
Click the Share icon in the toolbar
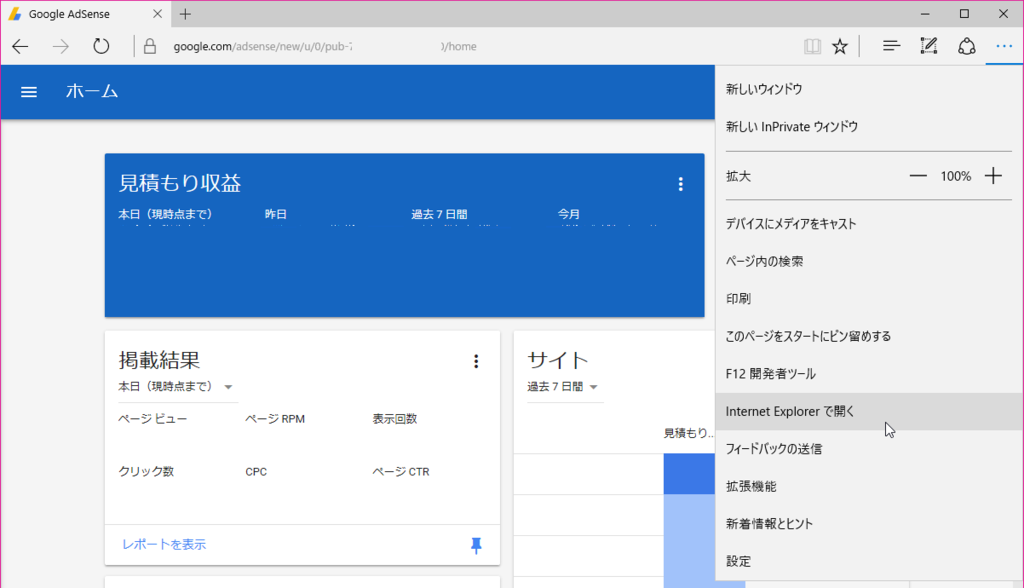pos(967,46)
